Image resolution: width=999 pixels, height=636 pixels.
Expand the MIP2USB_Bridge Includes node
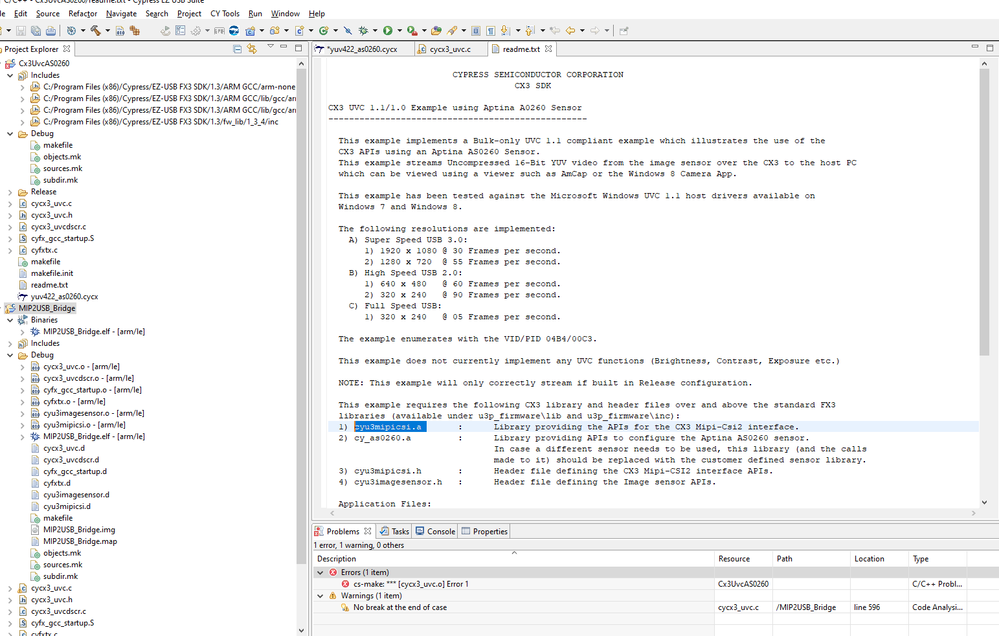10,343
